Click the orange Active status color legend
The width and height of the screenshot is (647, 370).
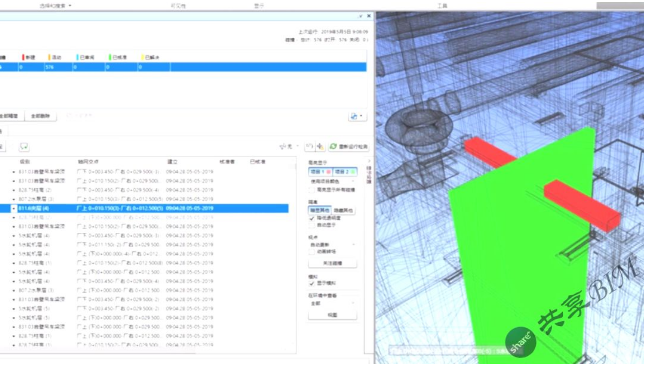[x=54, y=57]
